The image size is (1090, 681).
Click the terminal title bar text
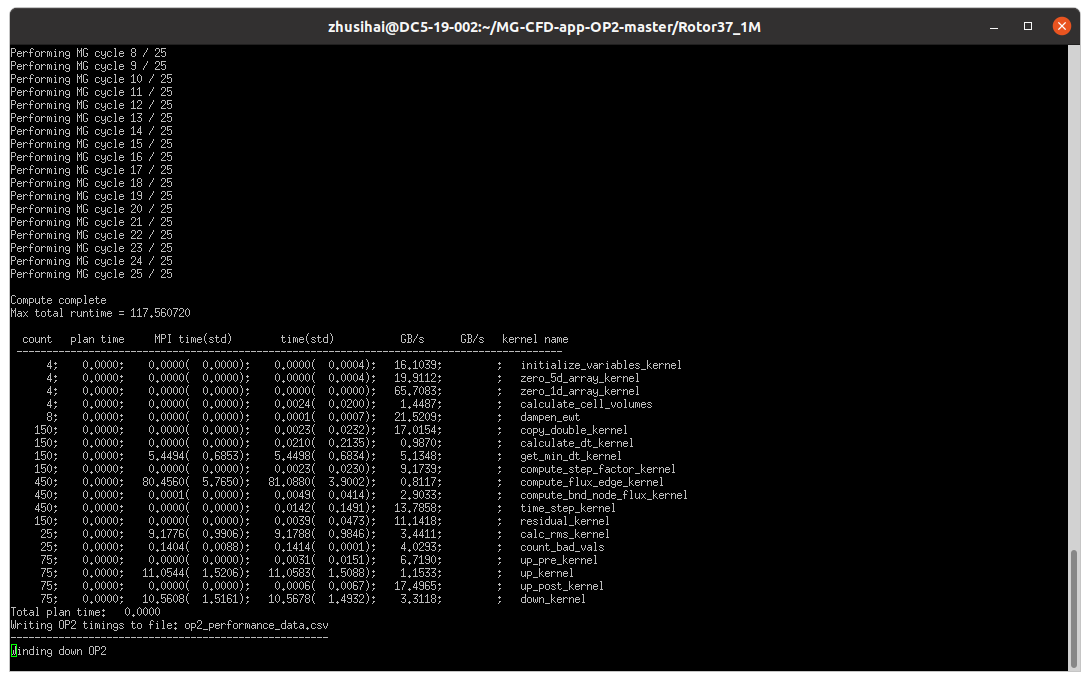click(x=544, y=26)
